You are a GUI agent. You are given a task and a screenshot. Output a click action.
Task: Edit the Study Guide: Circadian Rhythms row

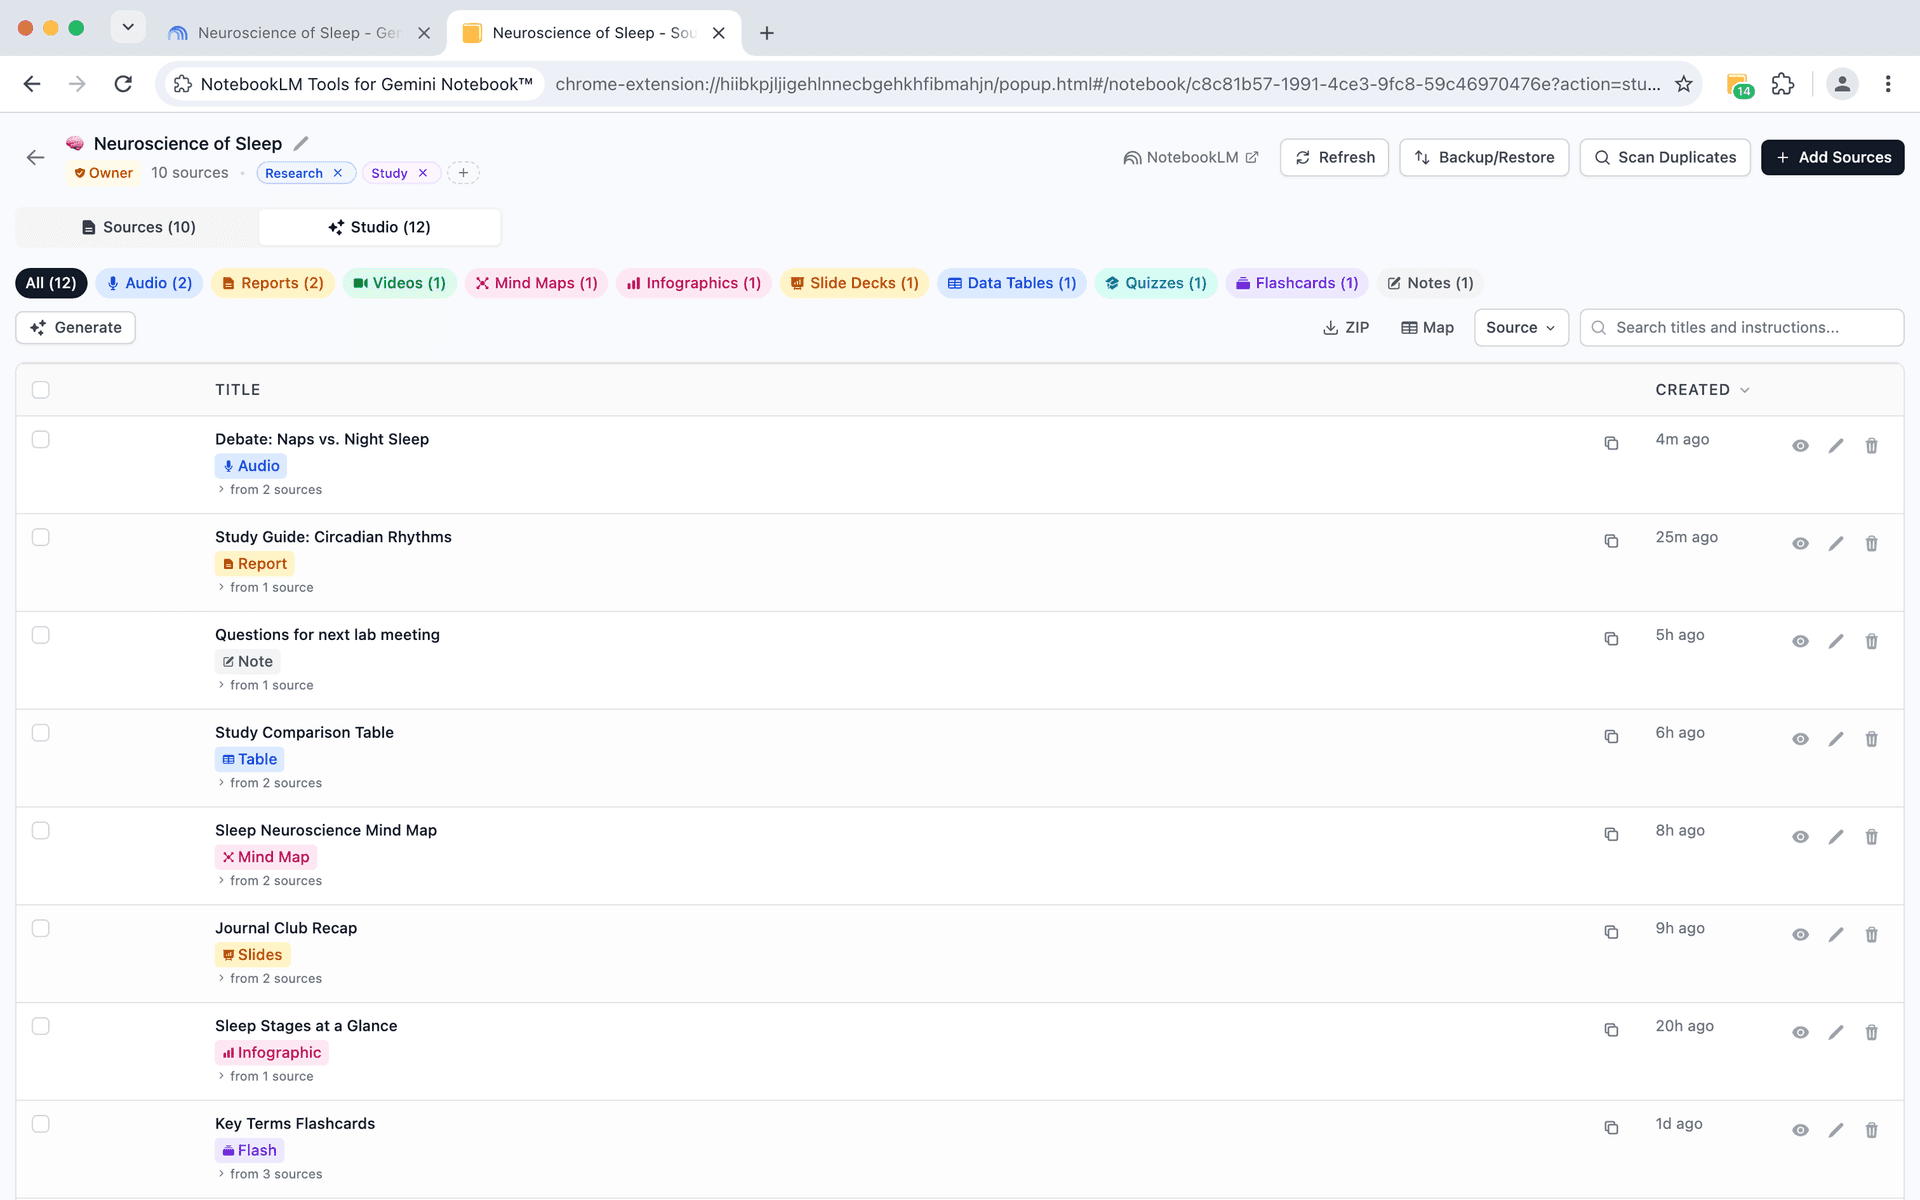click(1836, 543)
